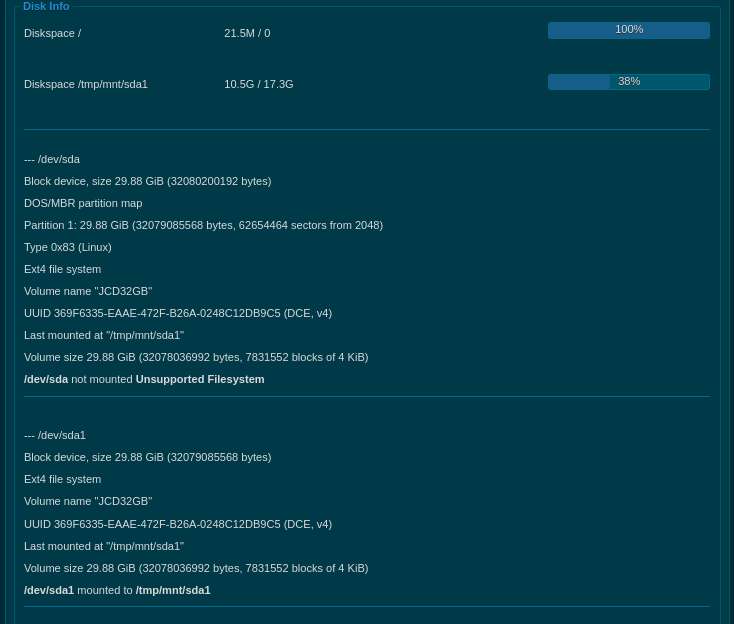This screenshot has width=734, height=624.
Task: Select the "Diskspace /" label
Action: click(x=52, y=33)
